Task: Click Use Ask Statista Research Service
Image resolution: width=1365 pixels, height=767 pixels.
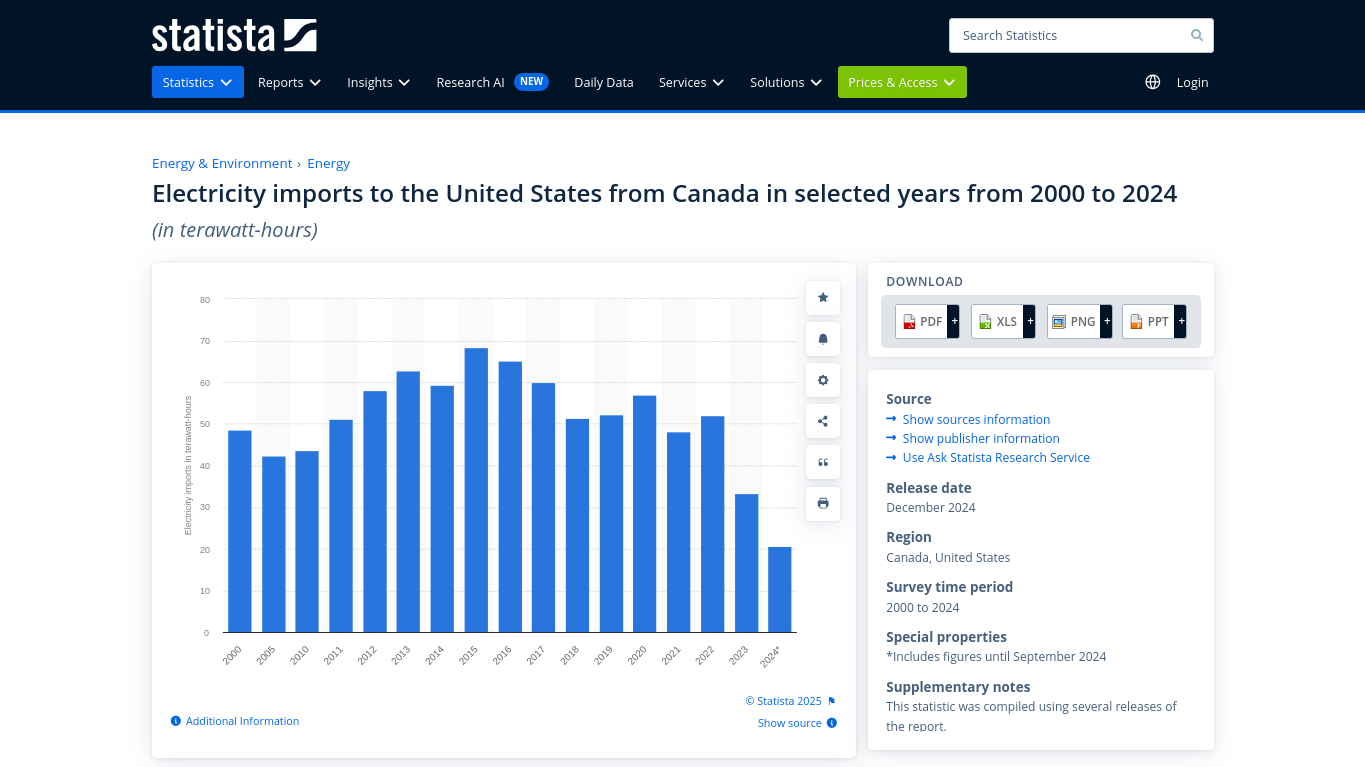Action: pyautogui.click(x=996, y=457)
